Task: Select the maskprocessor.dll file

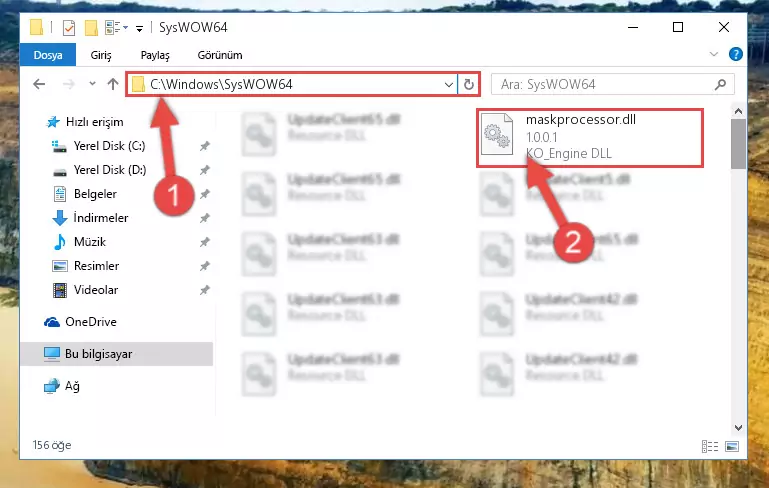Action: point(590,137)
